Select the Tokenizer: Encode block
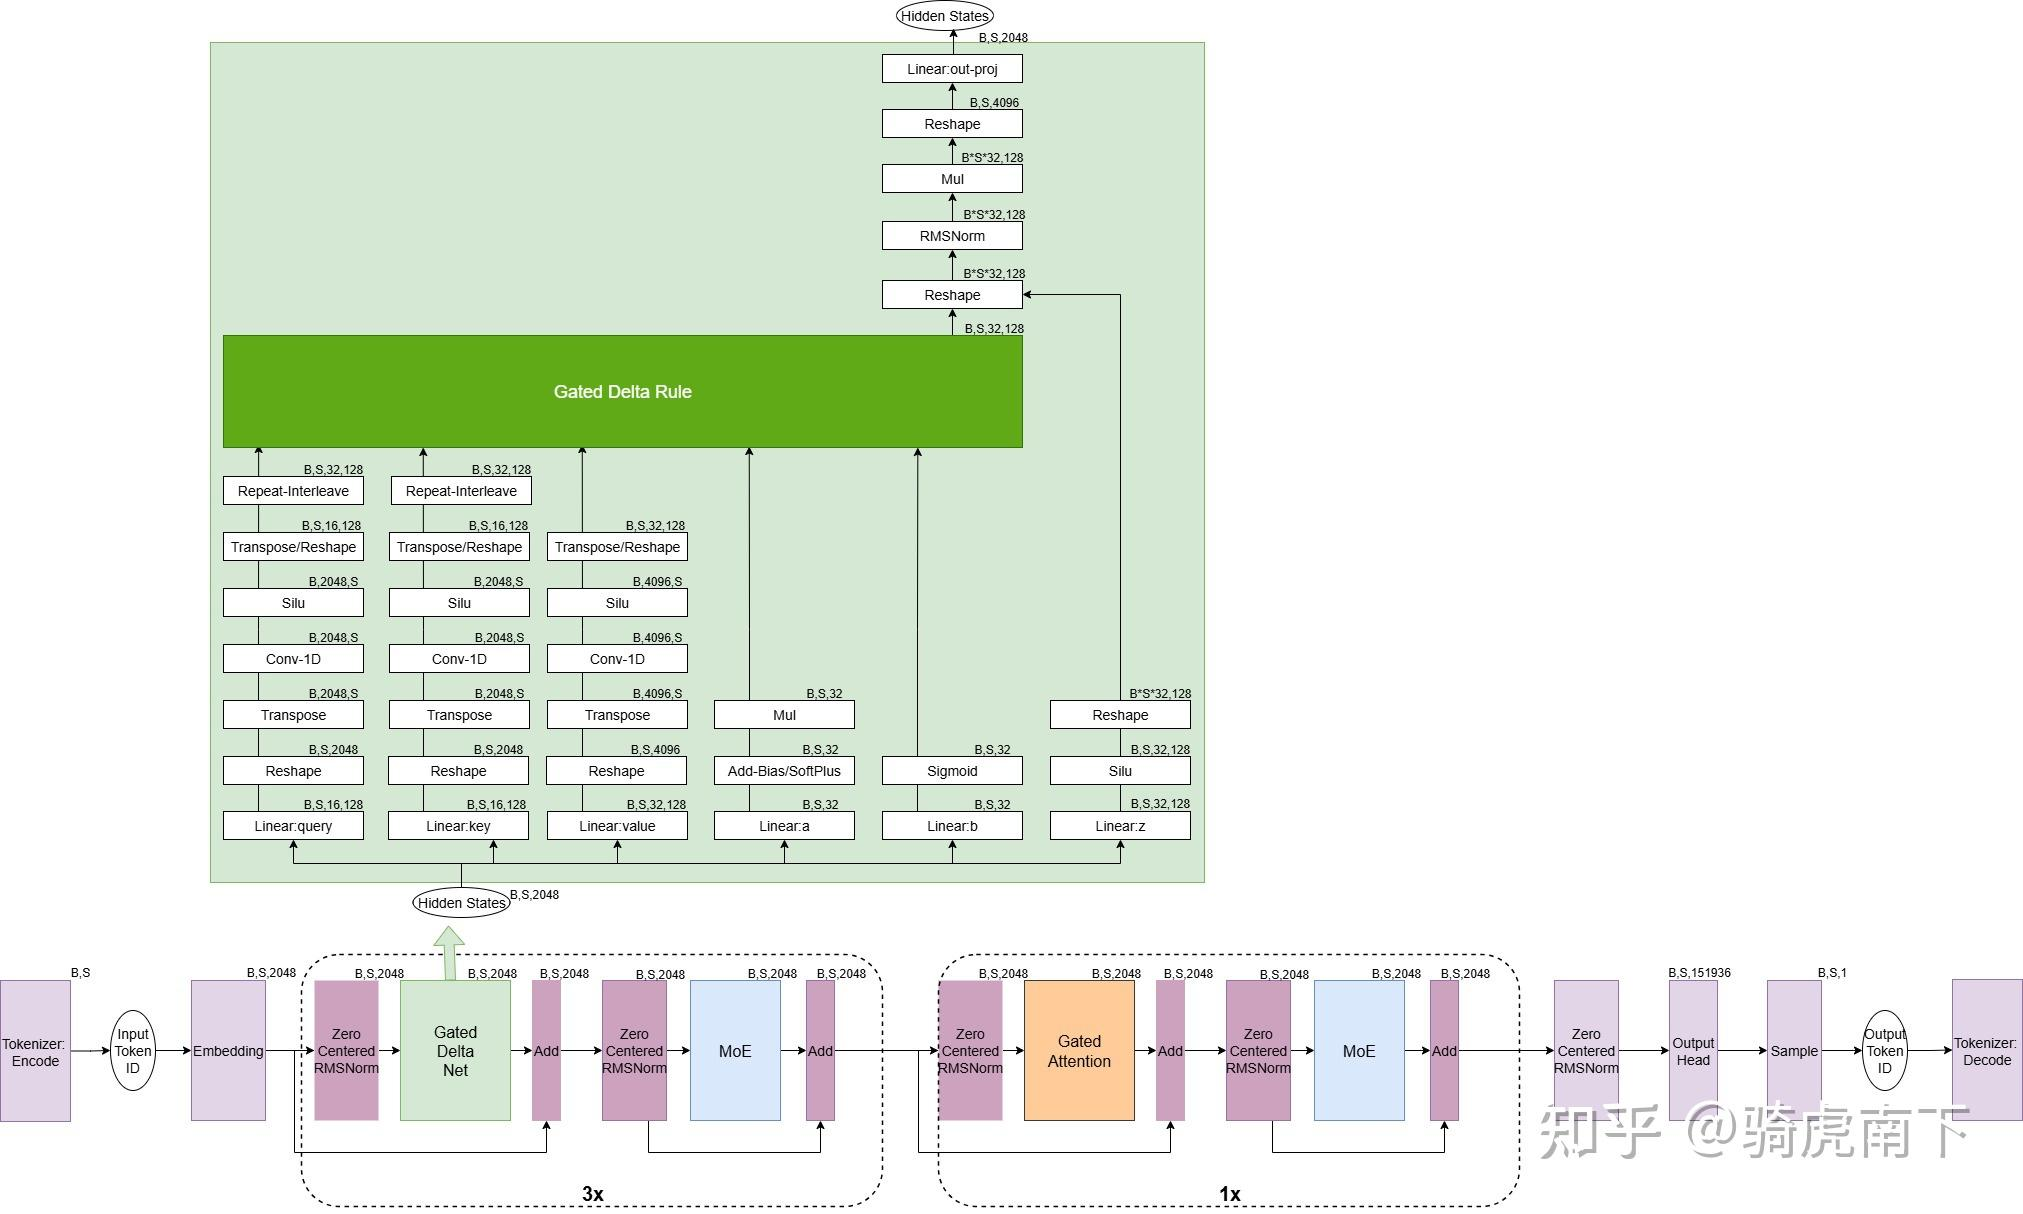2023x1214 pixels. [35, 1051]
